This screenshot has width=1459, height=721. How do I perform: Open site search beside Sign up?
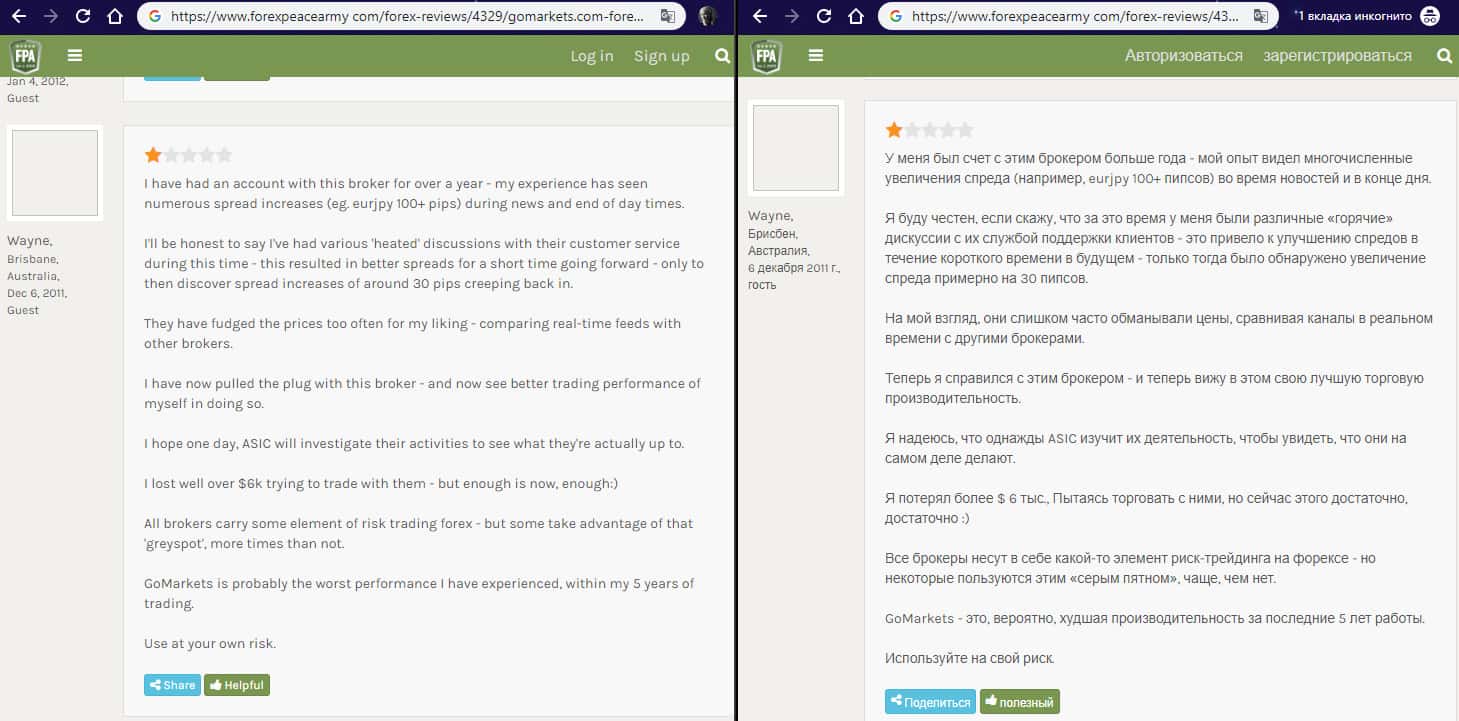coord(723,56)
